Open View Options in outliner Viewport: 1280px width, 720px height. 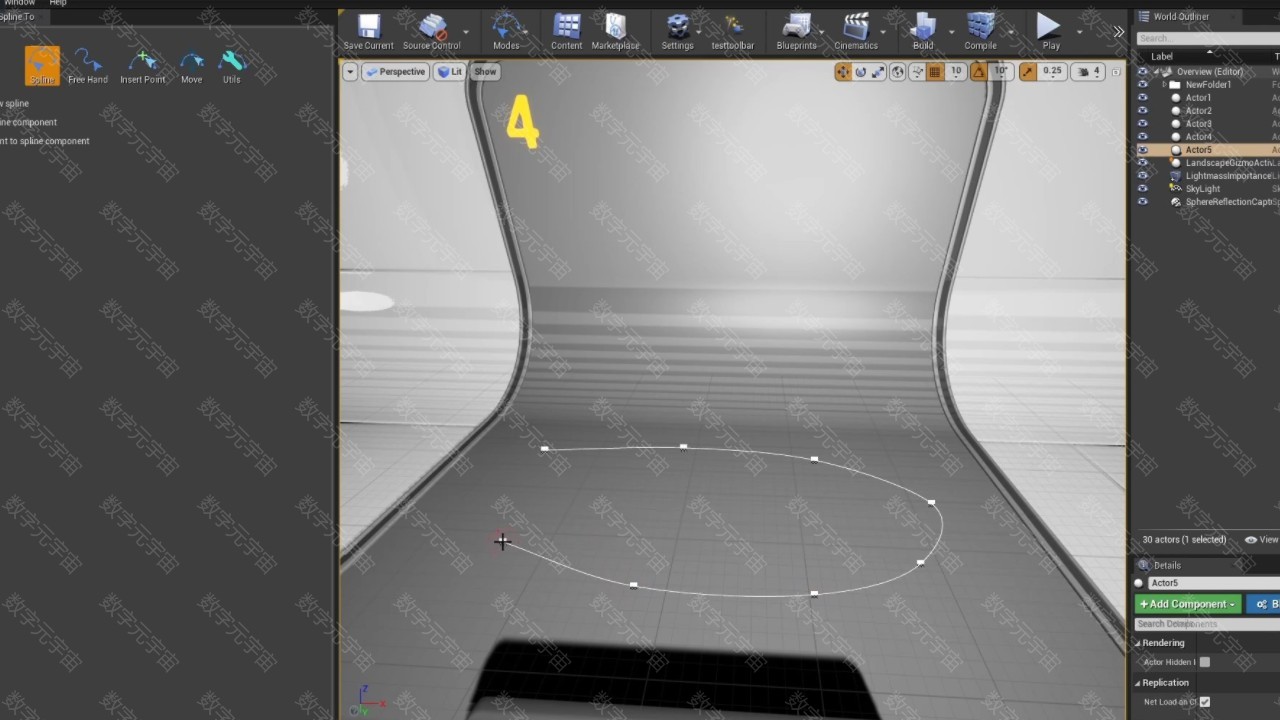point(1261,540)
